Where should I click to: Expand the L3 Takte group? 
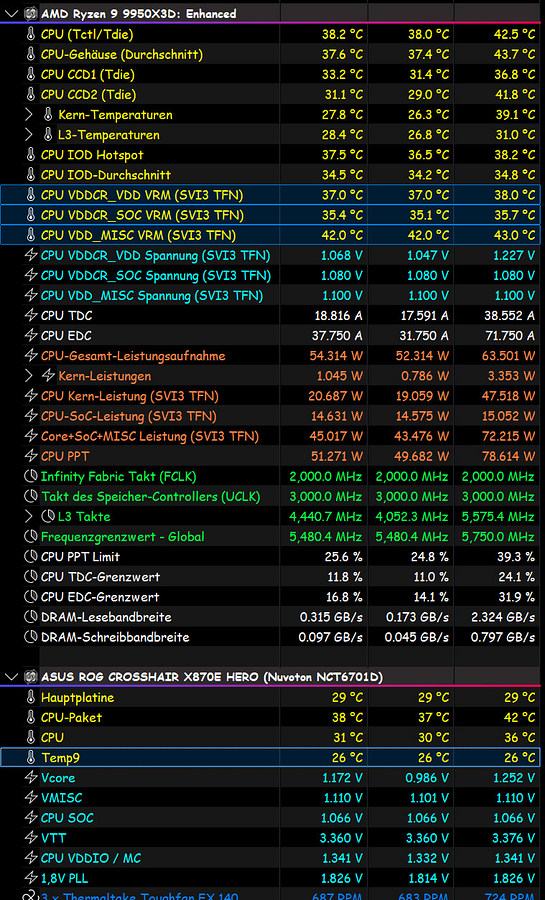[29, 517]
